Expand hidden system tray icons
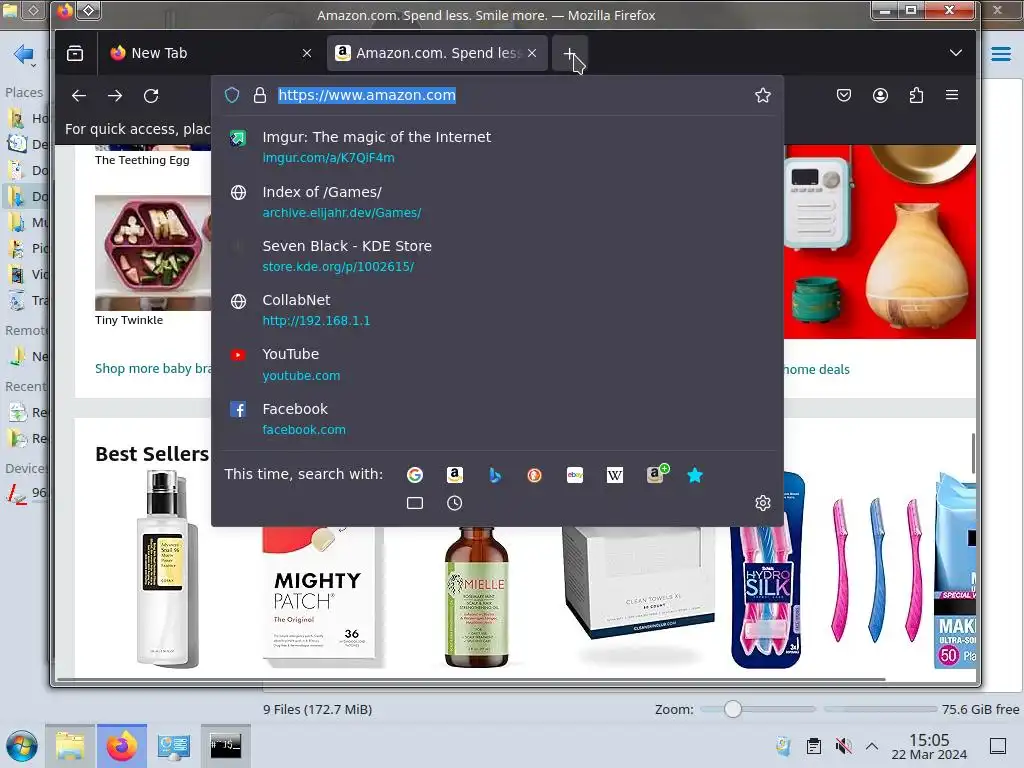1024x768 pixels. coord(872,746)
